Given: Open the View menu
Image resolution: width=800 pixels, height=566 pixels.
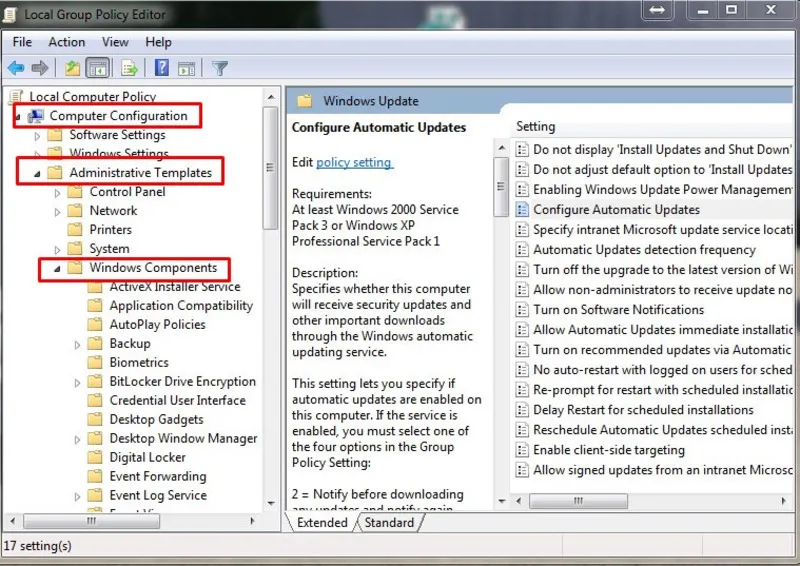Looking at the screenshot, I should coord(115,42).
